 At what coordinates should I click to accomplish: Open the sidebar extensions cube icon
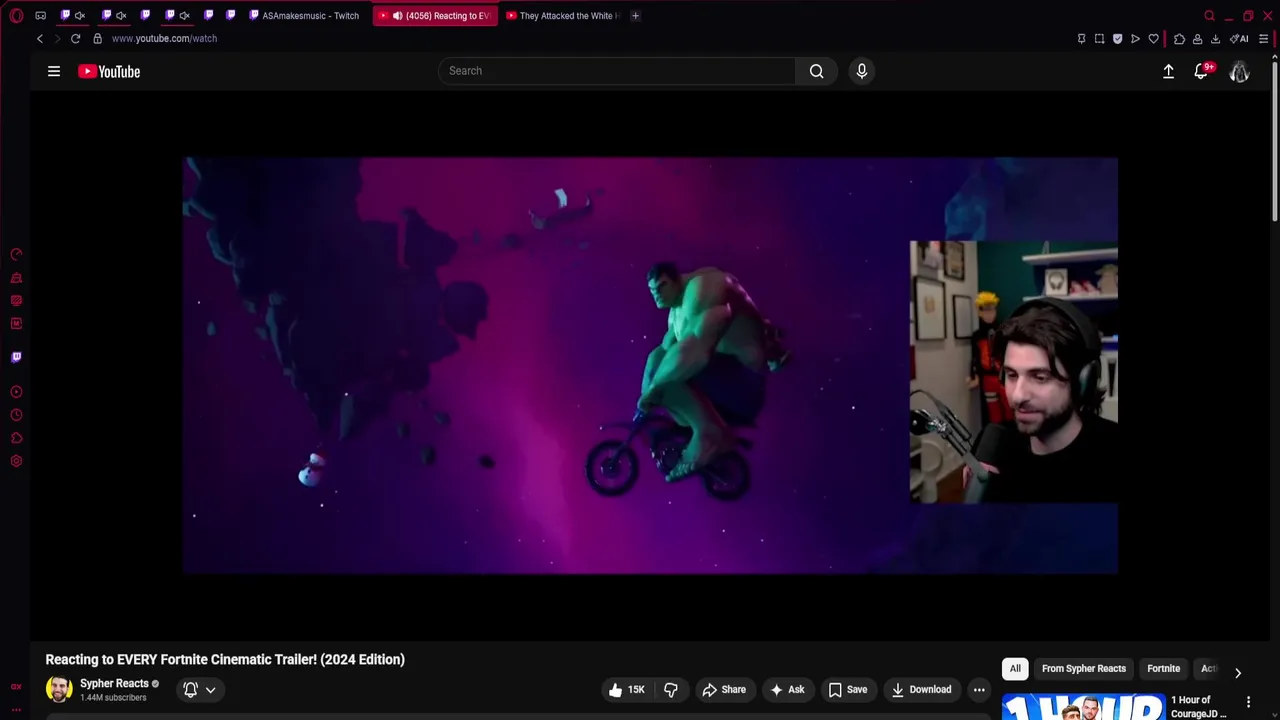pyautogui.click(x=16, y=438)
